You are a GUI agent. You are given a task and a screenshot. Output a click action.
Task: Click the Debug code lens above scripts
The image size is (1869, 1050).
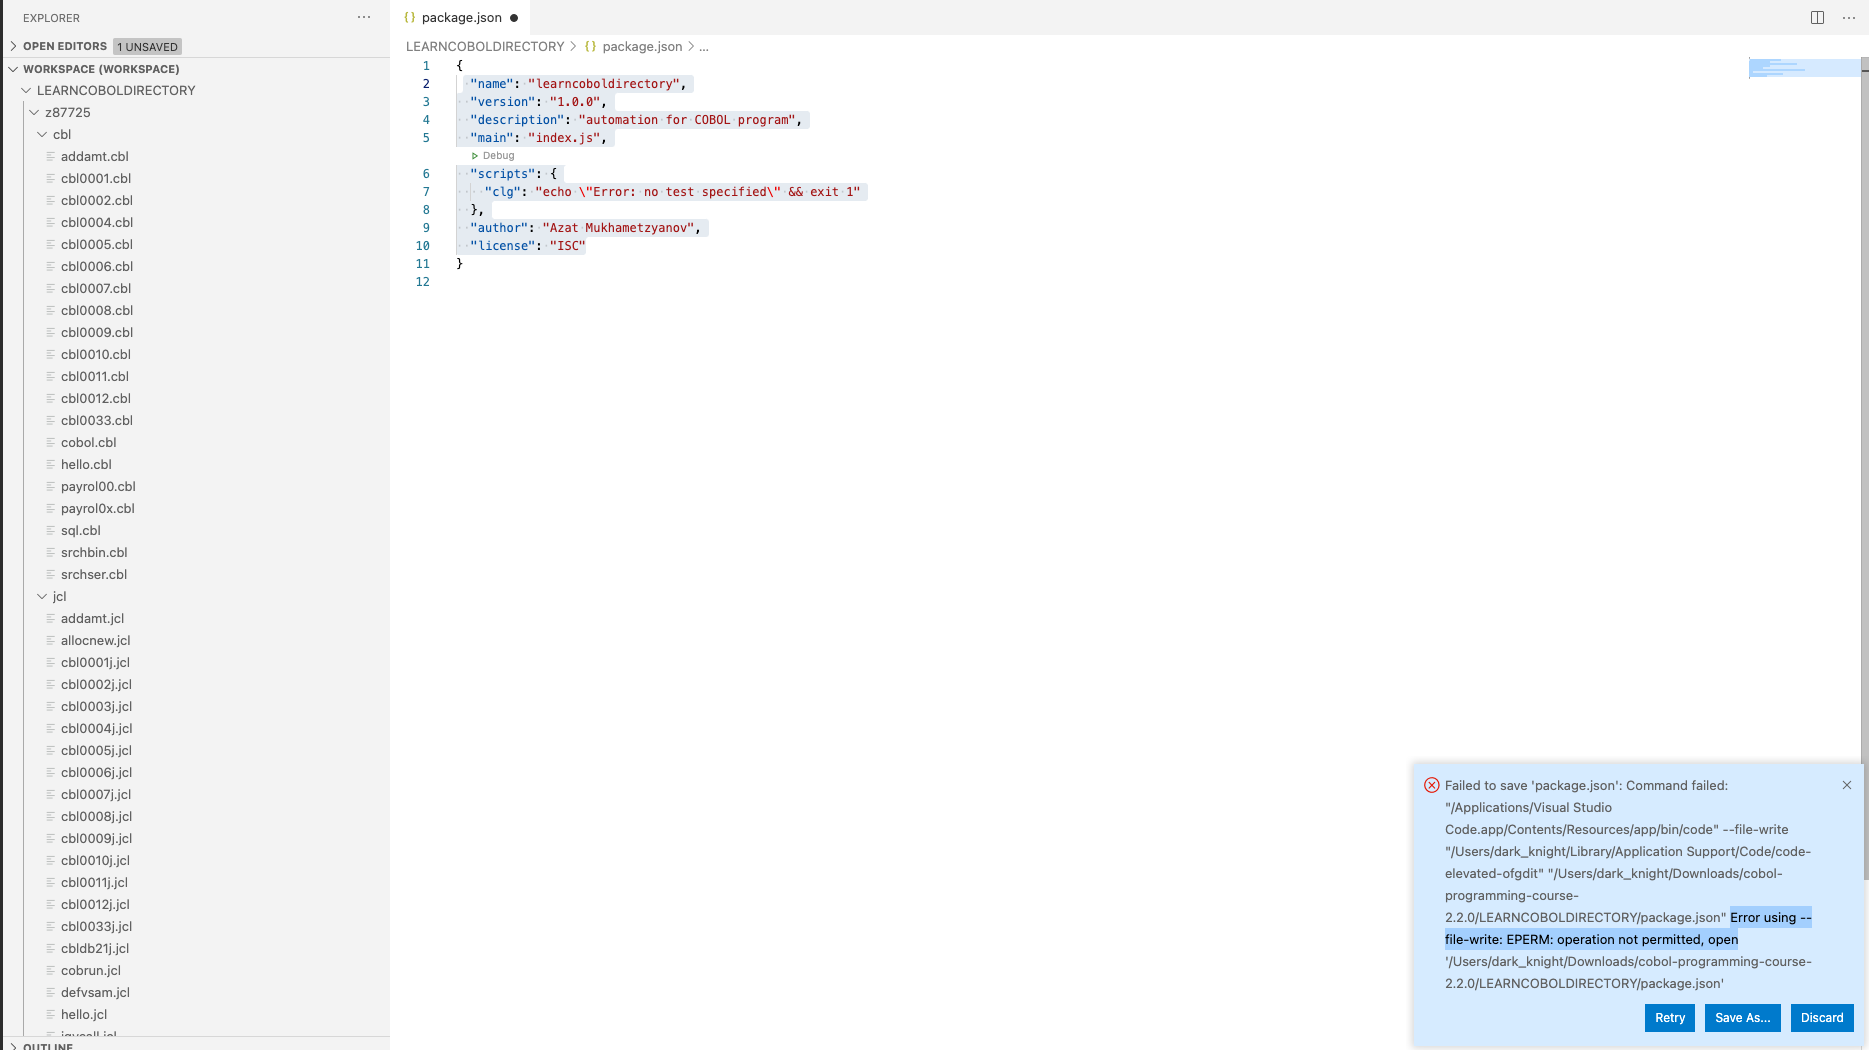[493, 156]
